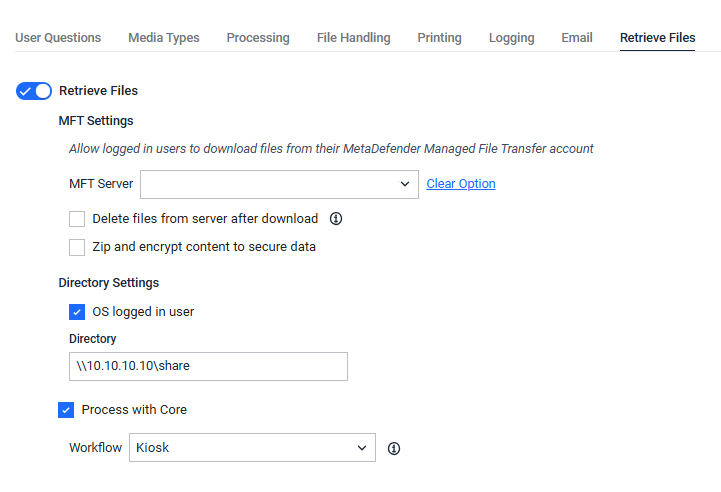Screen dimensions: 721x492
Task: Switch to the Logging tab
Action: click(511, 38)
